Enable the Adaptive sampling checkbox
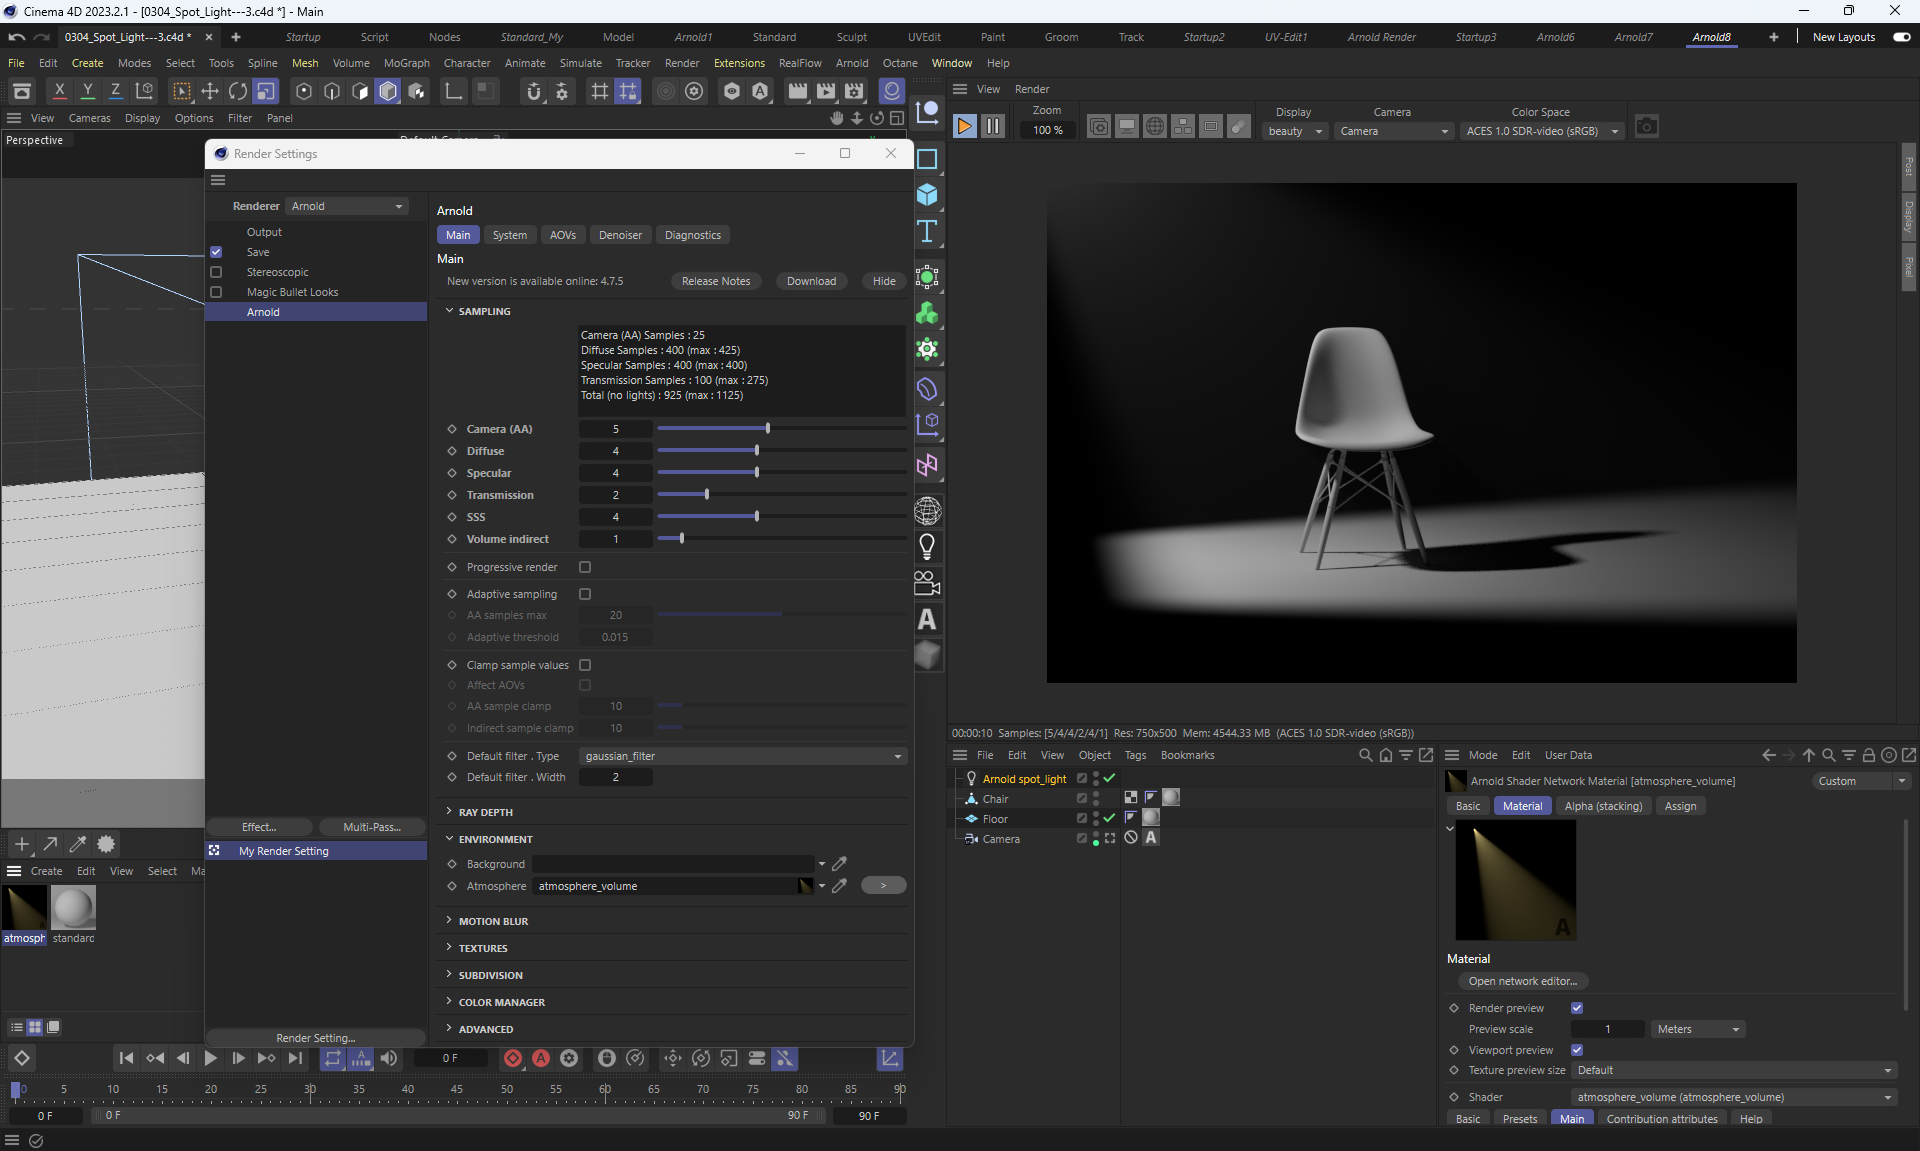The width and height of the screenshot is (1920, 1151). 585,594
